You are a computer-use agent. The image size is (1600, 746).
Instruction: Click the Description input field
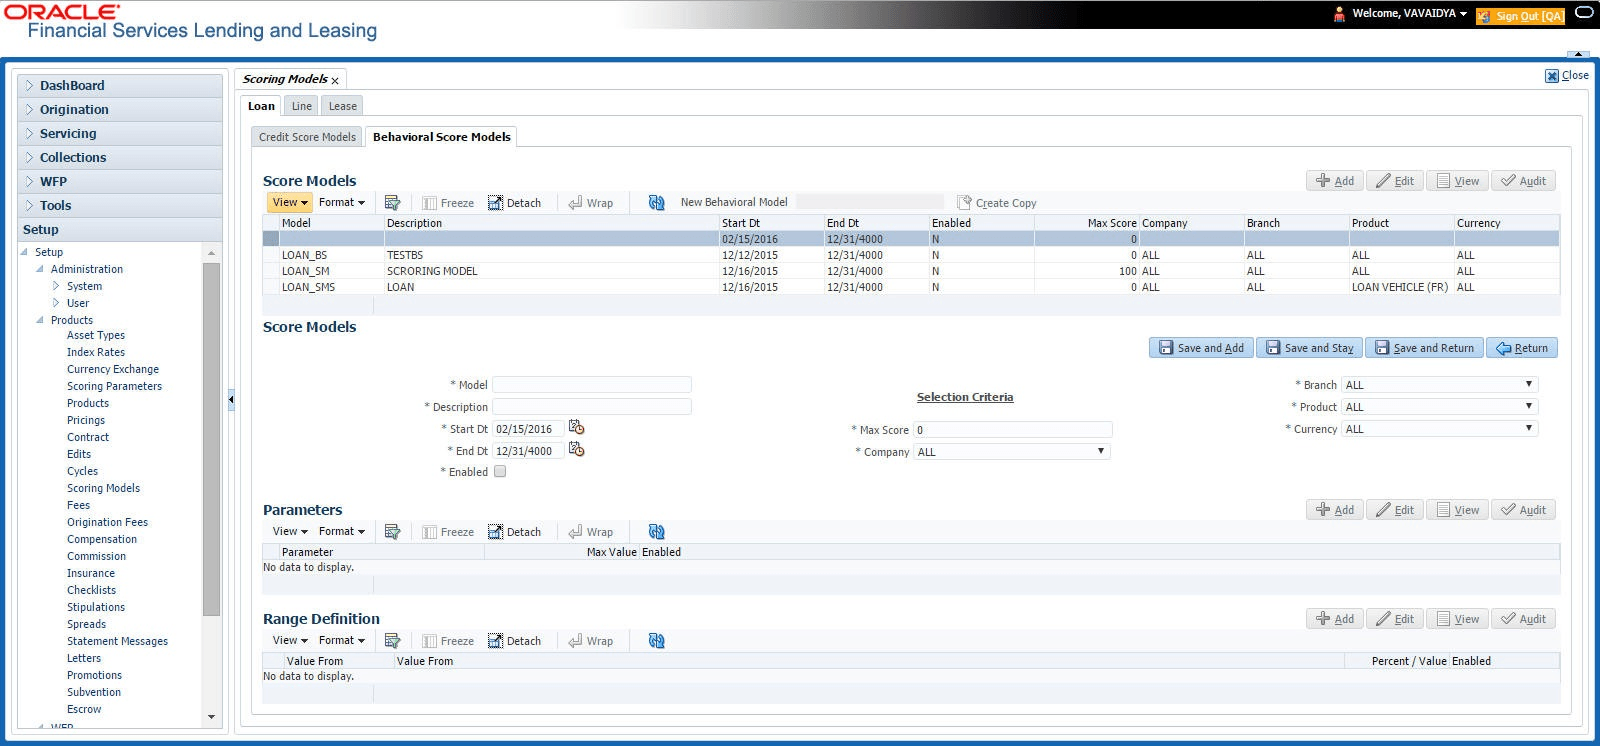tap(592, 407)
